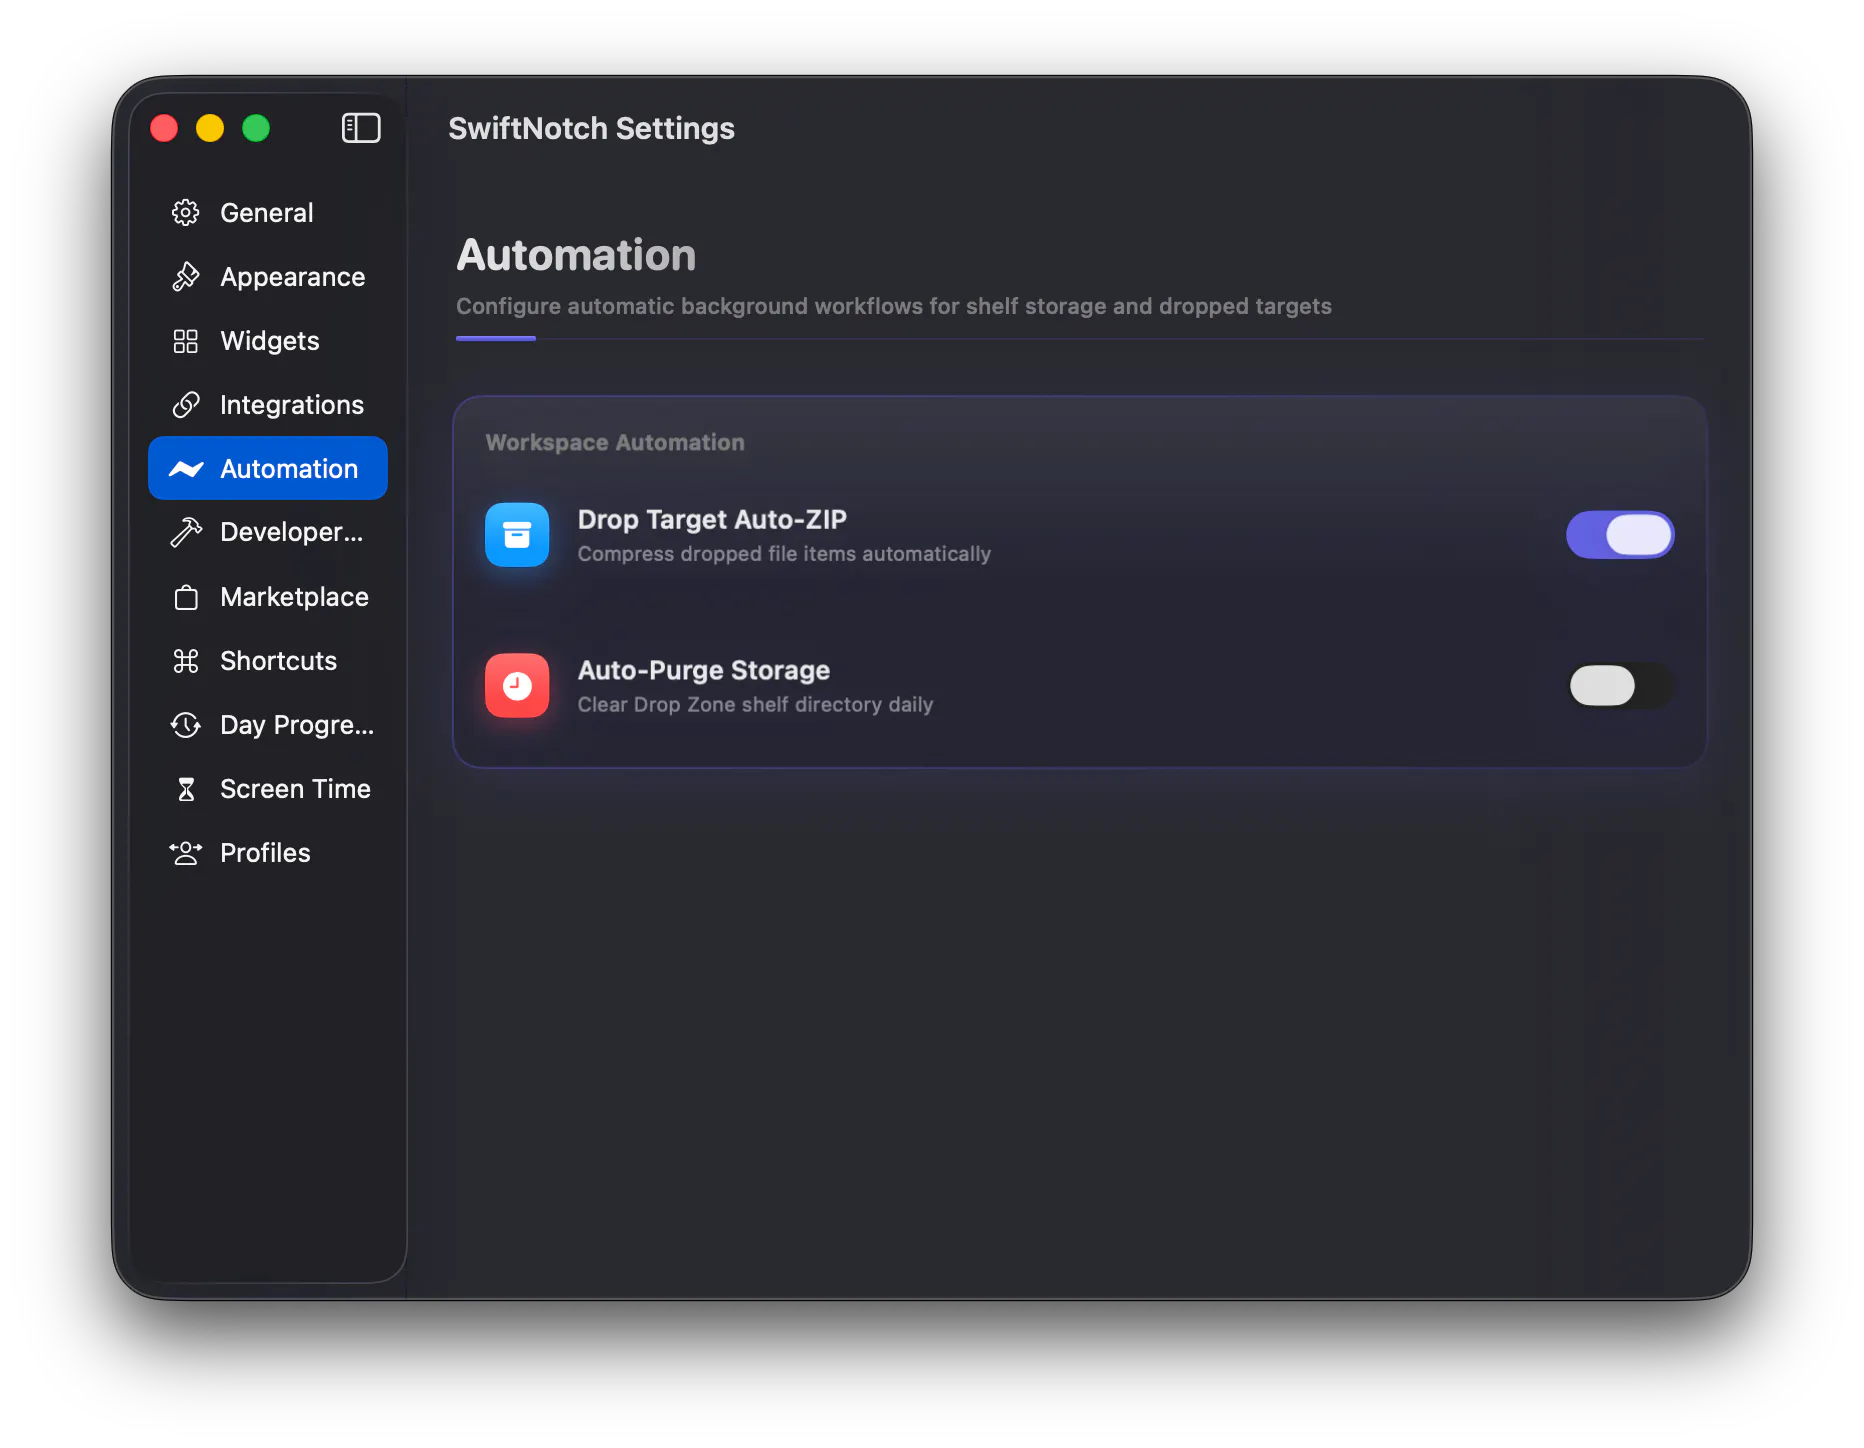Select Widgets in the sidebar
Viewport: 1864px width, 1448px height.
click(x=268, y=341)
